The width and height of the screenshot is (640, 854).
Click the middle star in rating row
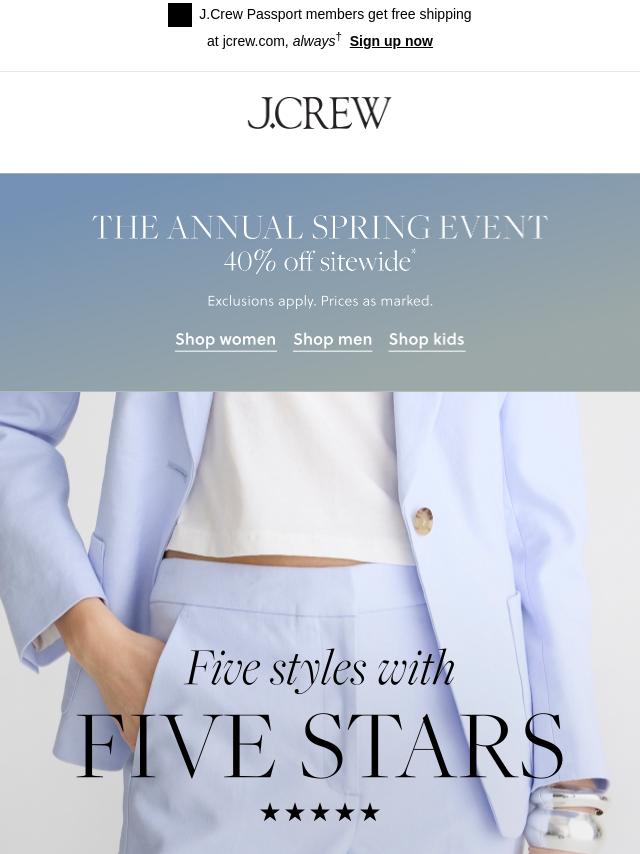(x=320, y=812)
